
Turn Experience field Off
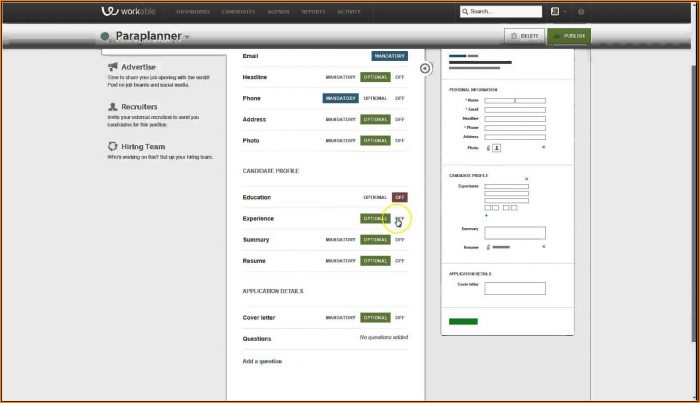(x=399, y=218)
